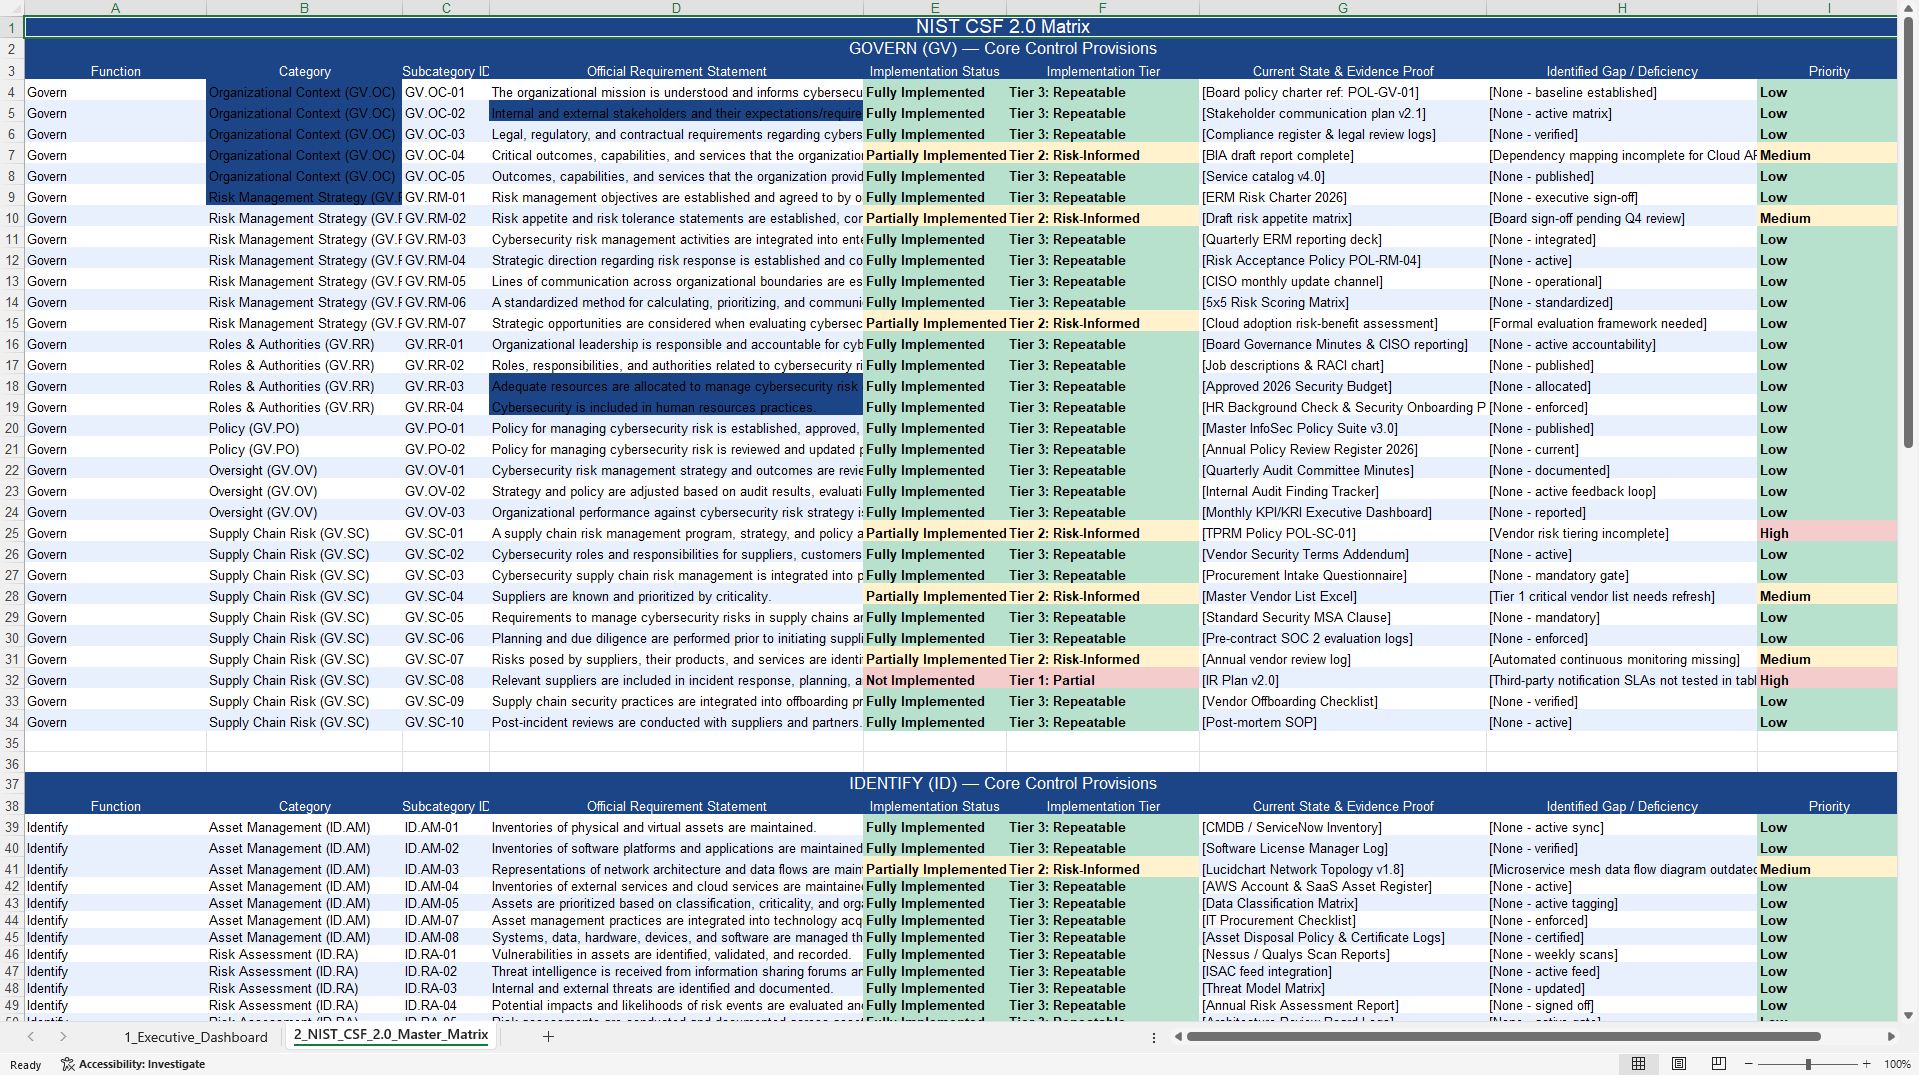Click the 100% zoom level

1897,1064
